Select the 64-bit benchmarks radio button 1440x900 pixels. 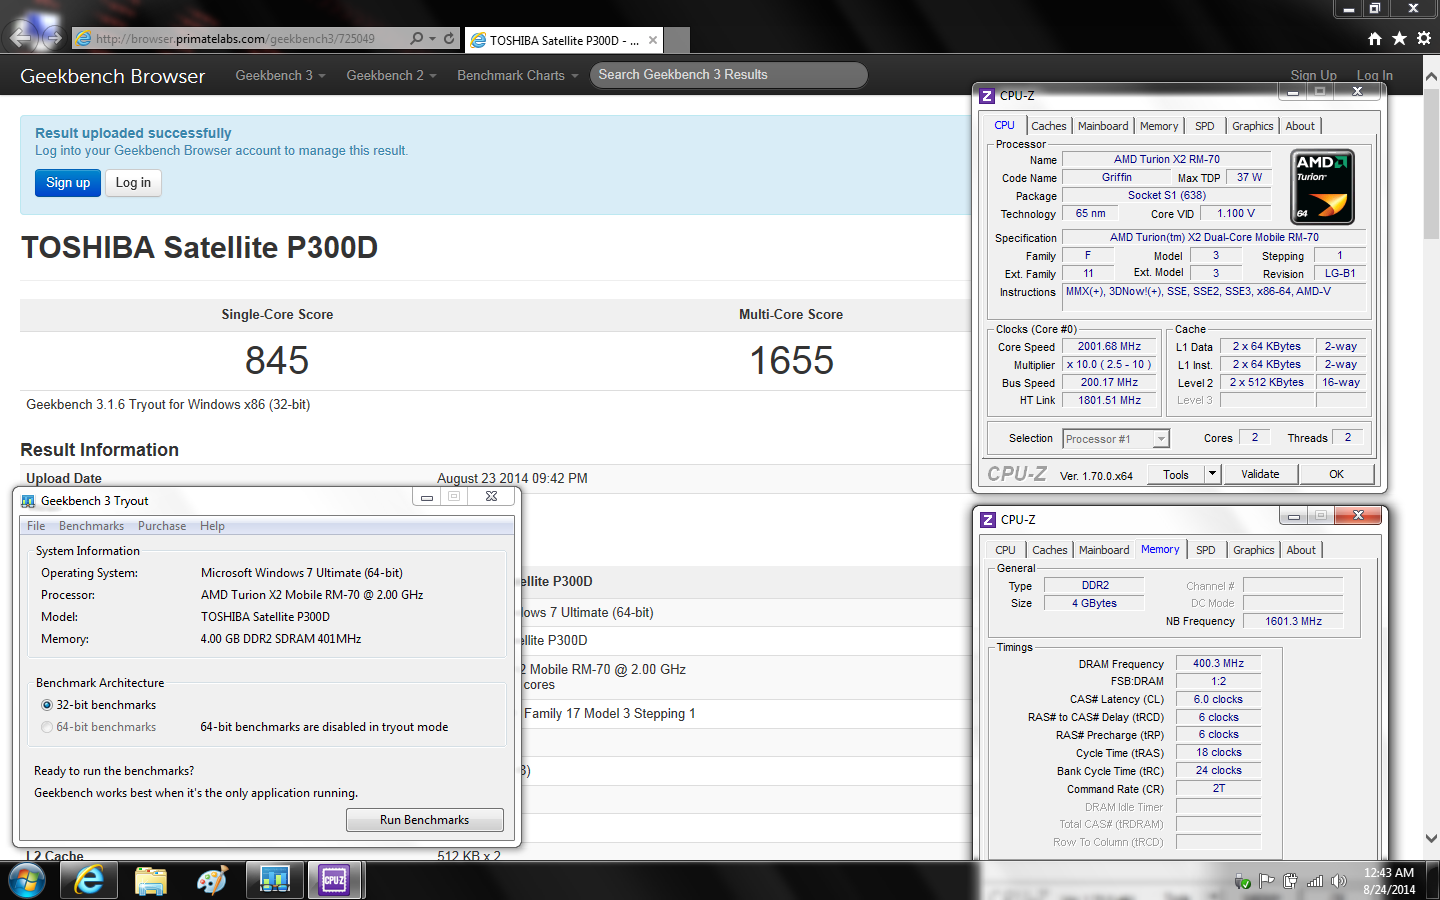pos(47,727)
